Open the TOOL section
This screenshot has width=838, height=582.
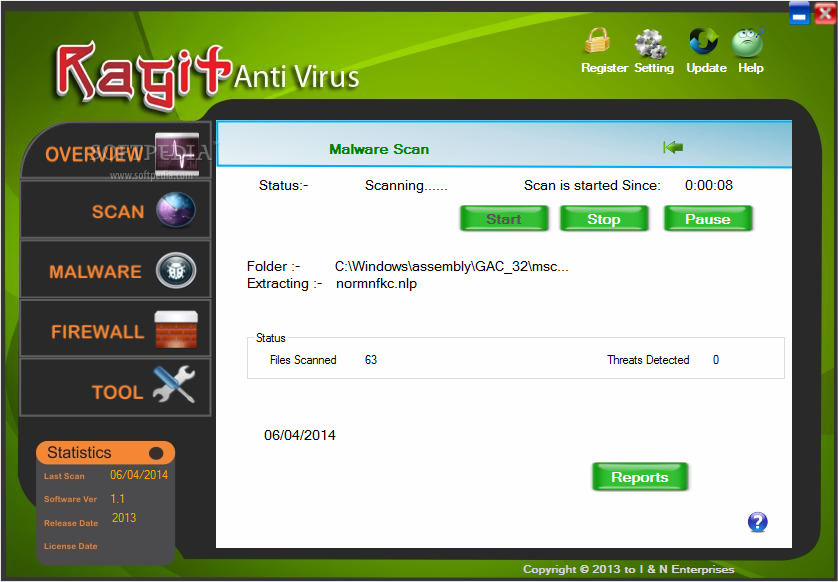tap(115, 387)
